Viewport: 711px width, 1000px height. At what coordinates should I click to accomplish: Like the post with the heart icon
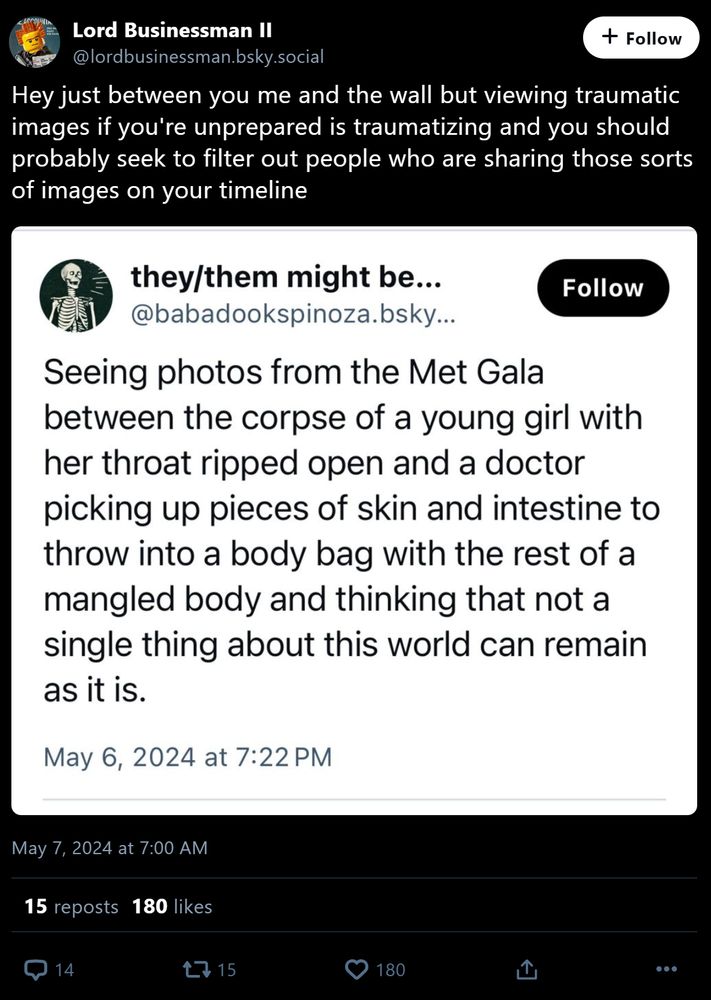(356, 969)
